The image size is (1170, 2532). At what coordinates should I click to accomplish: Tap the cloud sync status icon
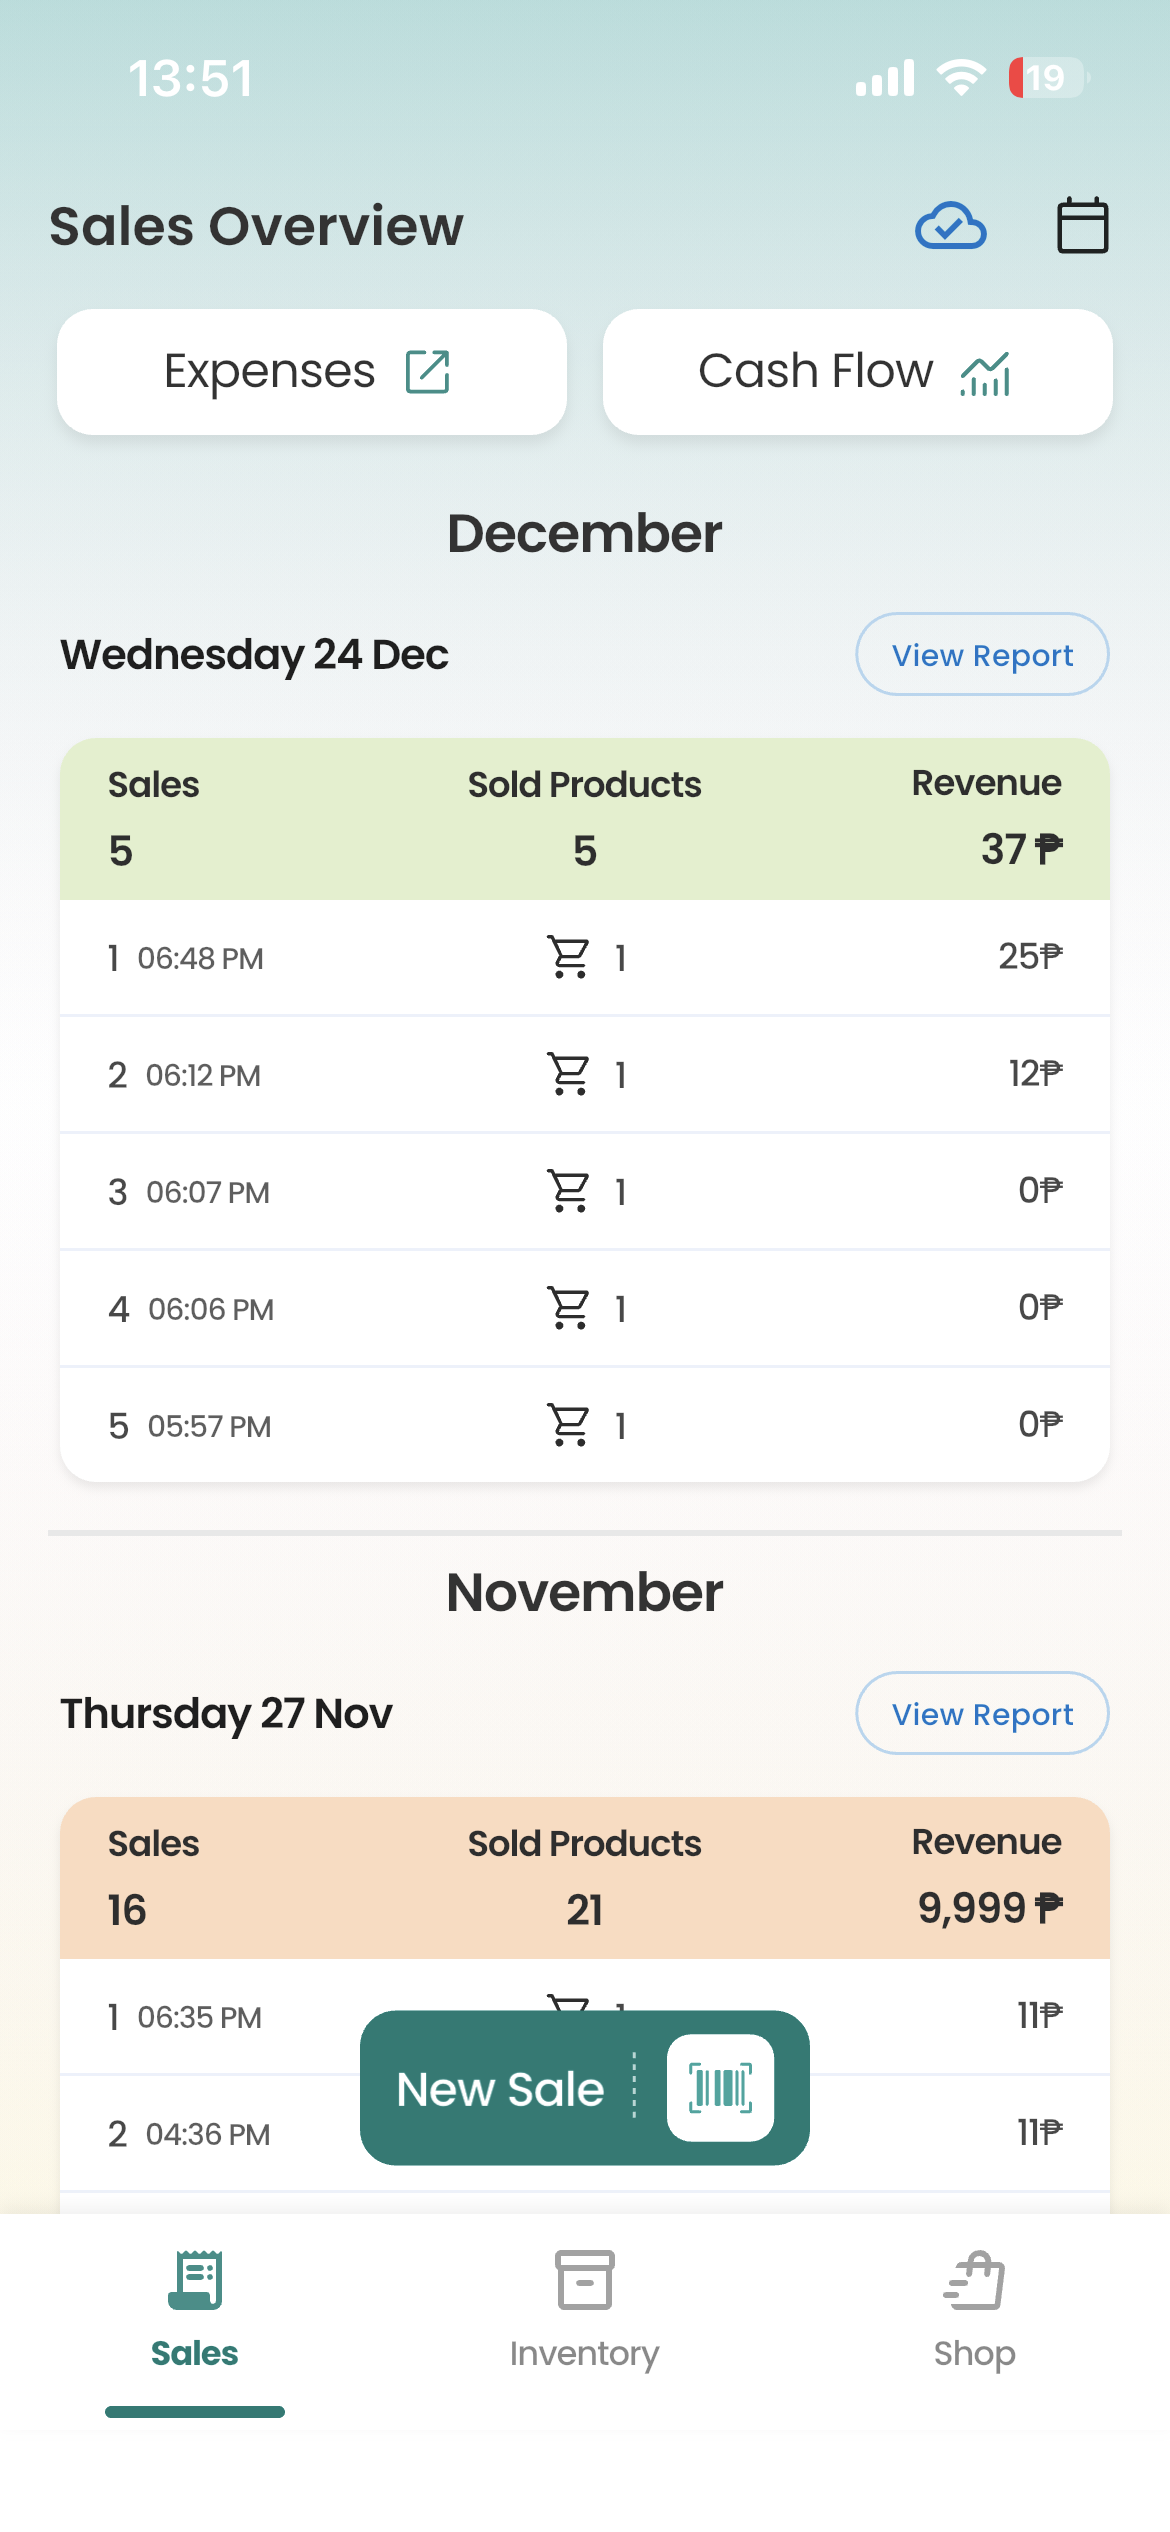click(x=950, y=226)
